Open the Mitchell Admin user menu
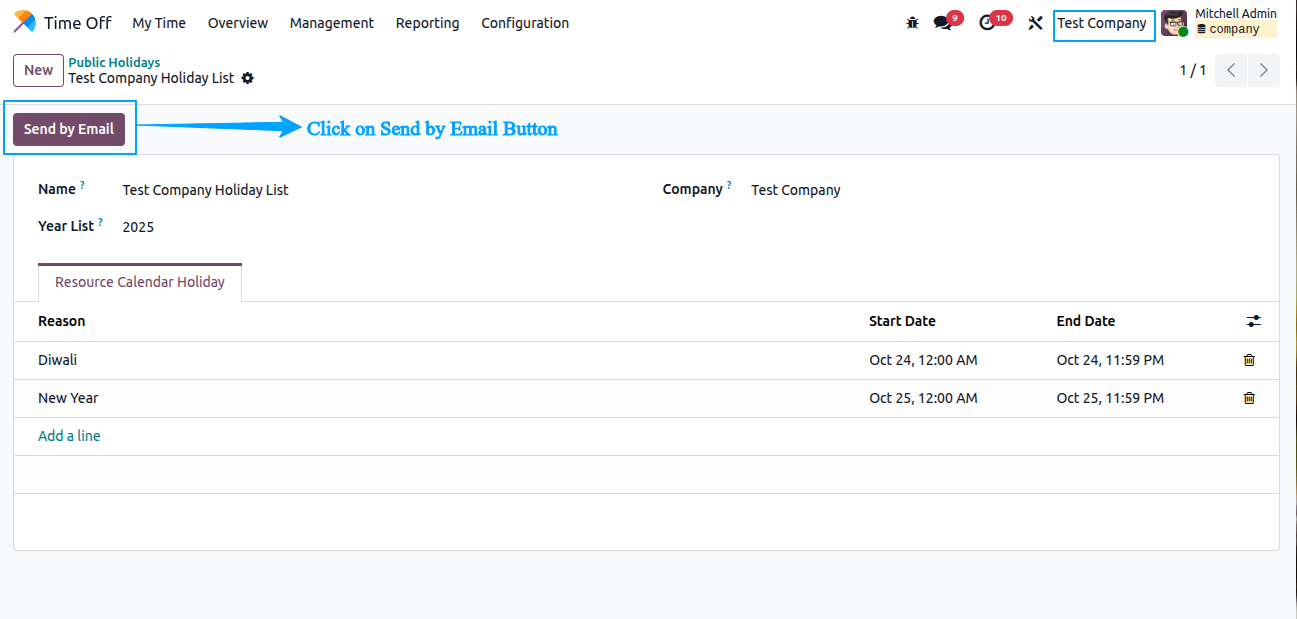 pos(1219,22)
